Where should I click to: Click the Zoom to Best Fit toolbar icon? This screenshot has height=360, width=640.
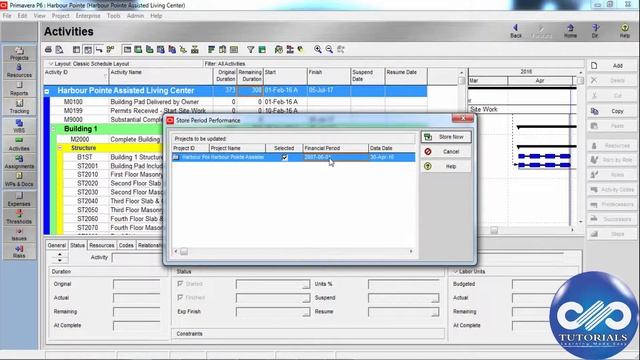coord(341,49)
